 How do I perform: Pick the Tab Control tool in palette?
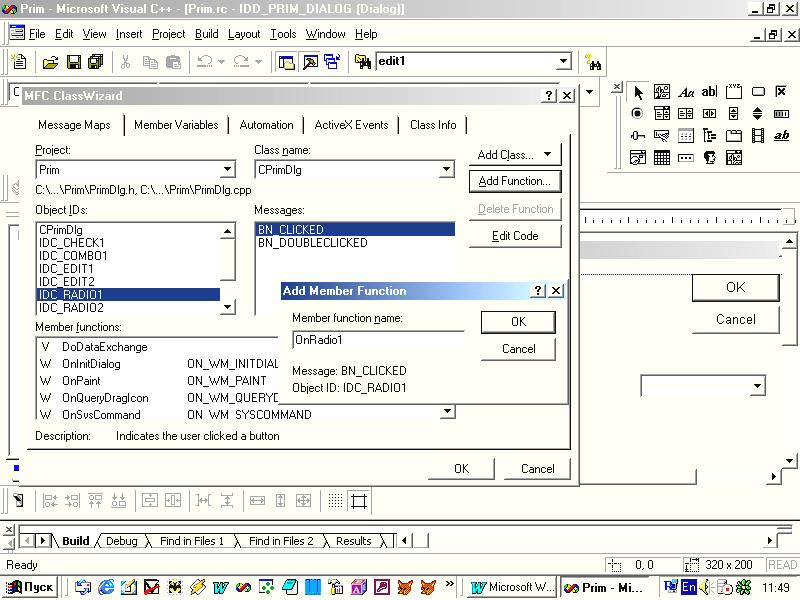pyautogui.click(x=734, y=136)
